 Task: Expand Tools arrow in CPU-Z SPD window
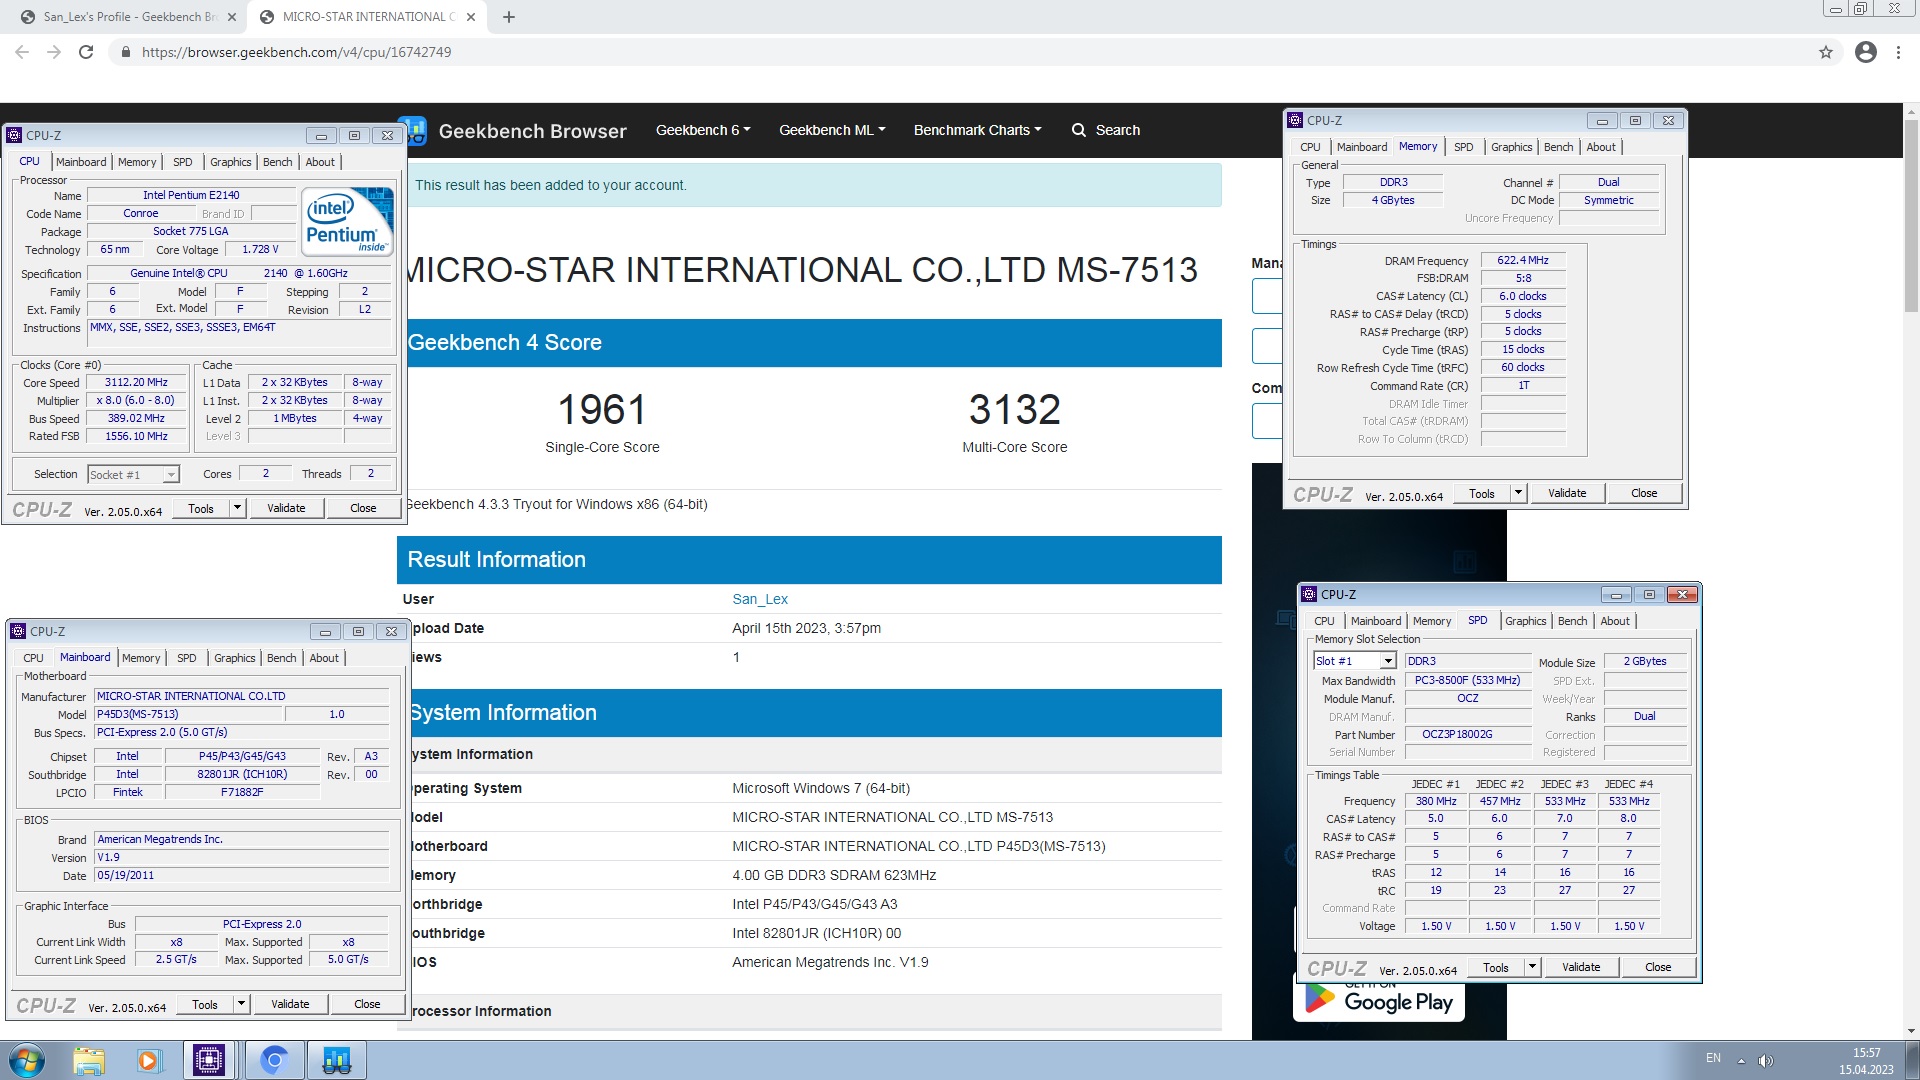1532,967
